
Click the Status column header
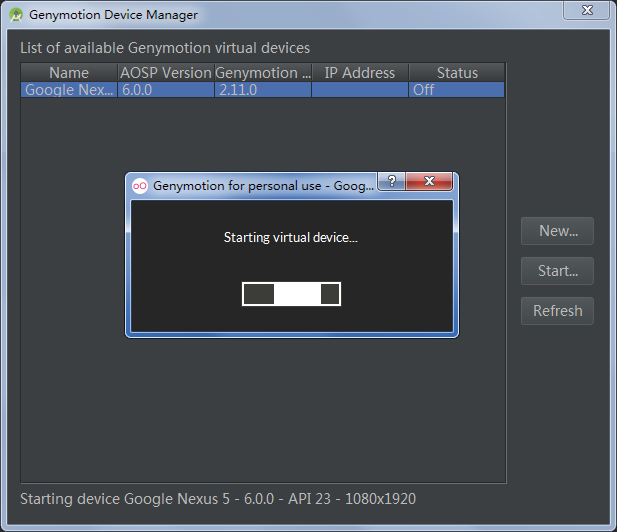[x=457, y=73]
